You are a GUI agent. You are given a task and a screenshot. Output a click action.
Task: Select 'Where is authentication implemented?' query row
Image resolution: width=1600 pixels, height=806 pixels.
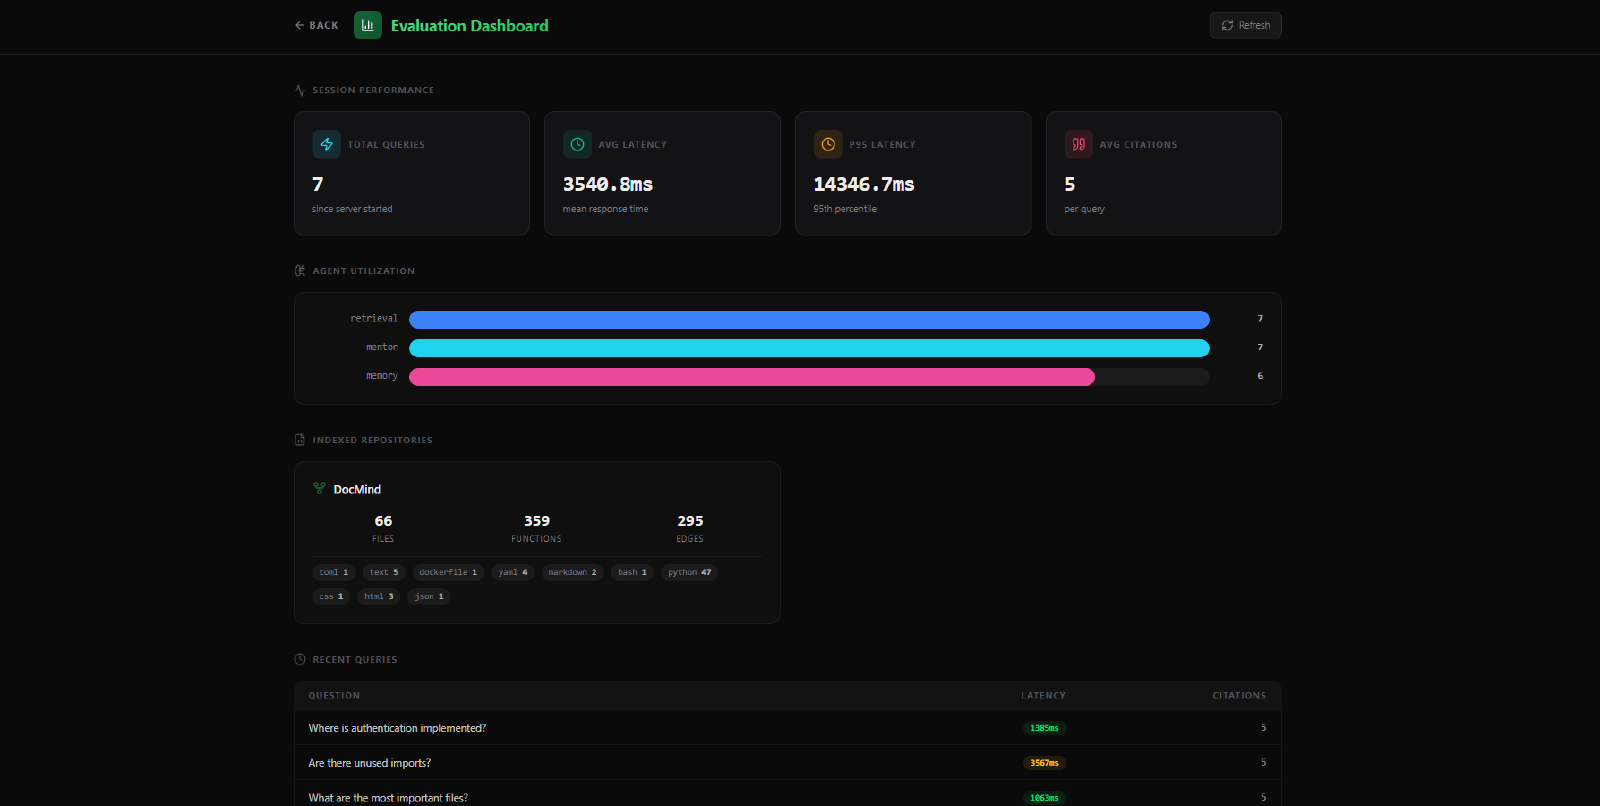tap(788, 728)
